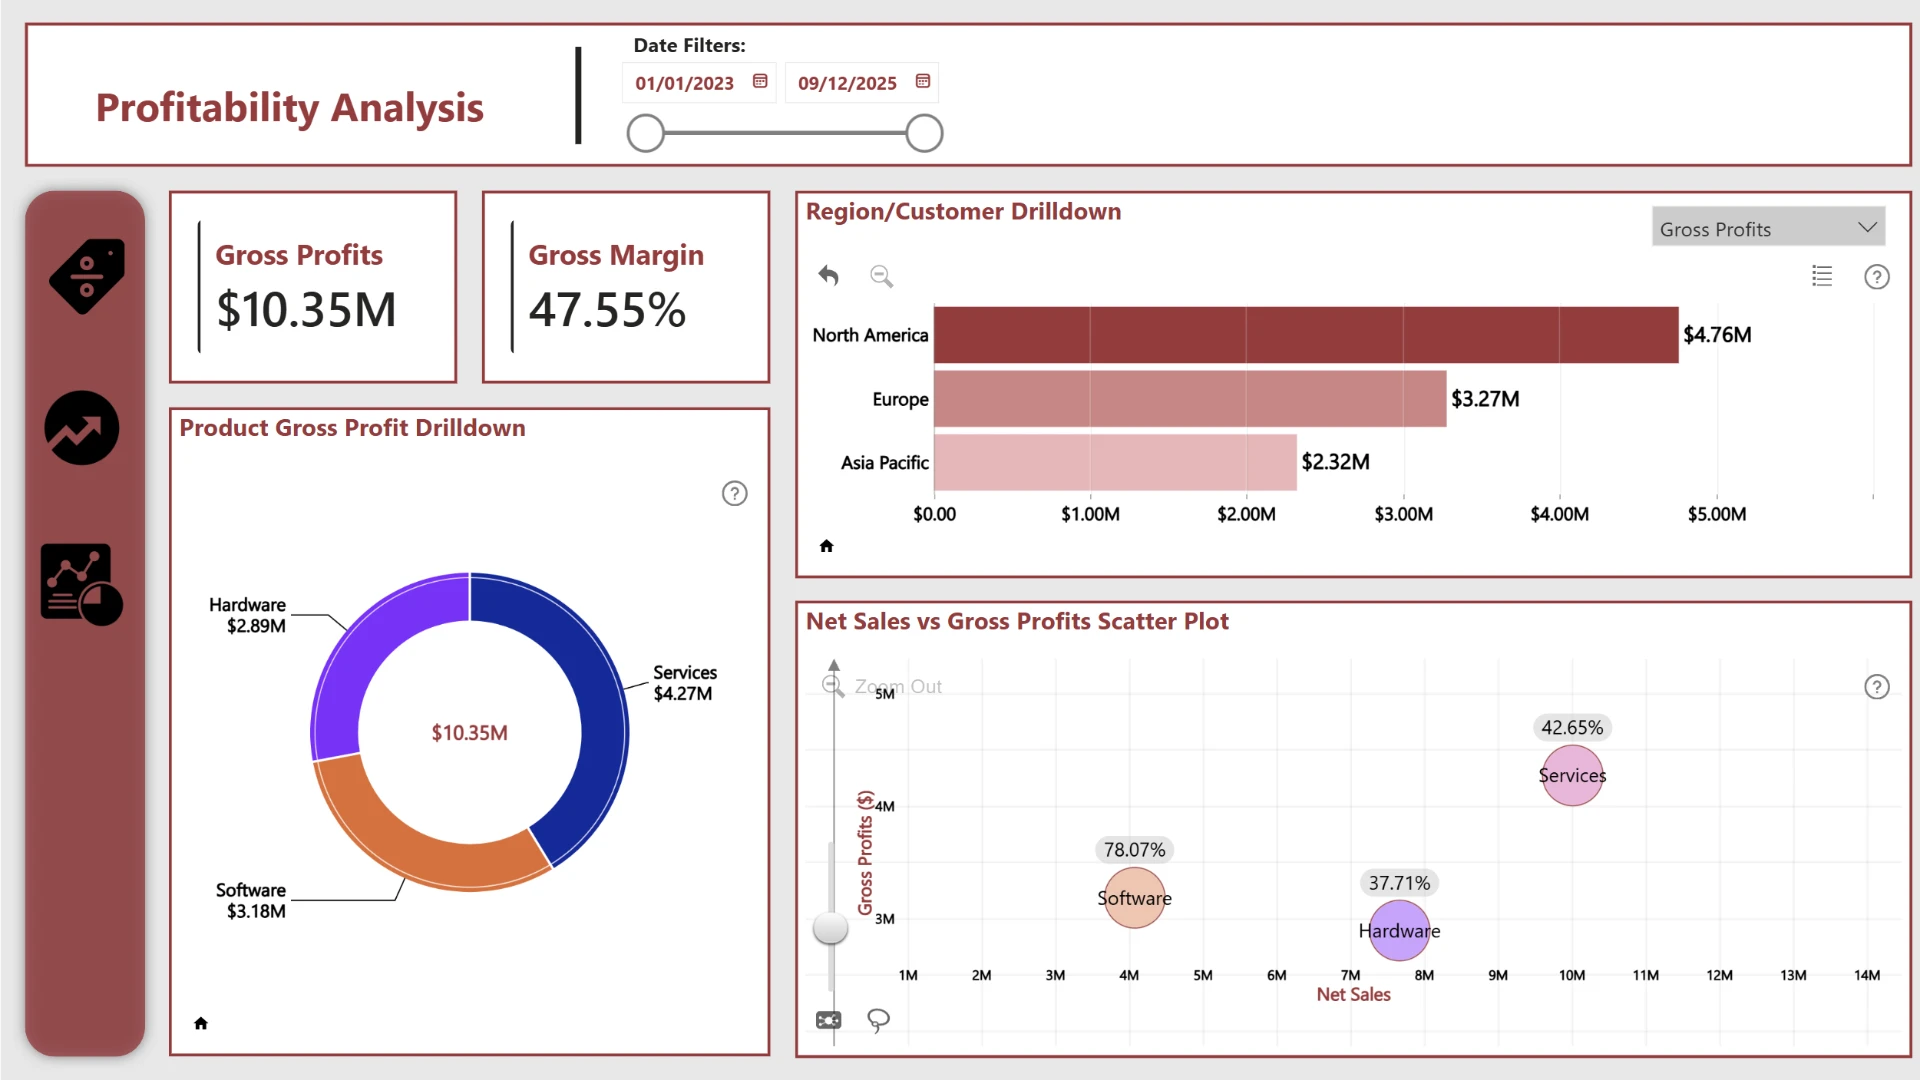This screenshot has width=1920, height=1080.
Task: Open the price tag discount page icon
Action: pyautogui.click(x=87, y=276)
